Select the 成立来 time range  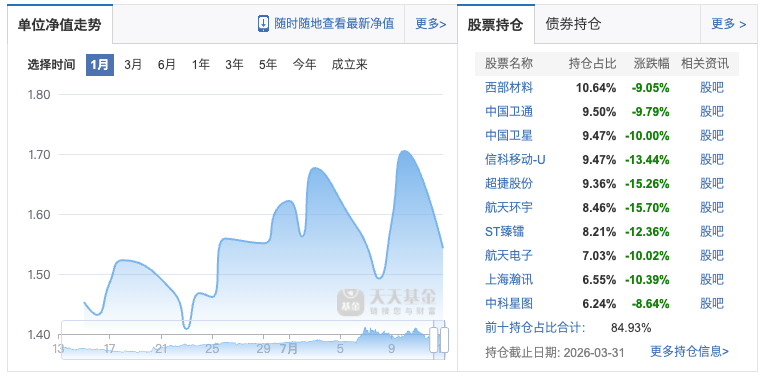pos(349,65)
